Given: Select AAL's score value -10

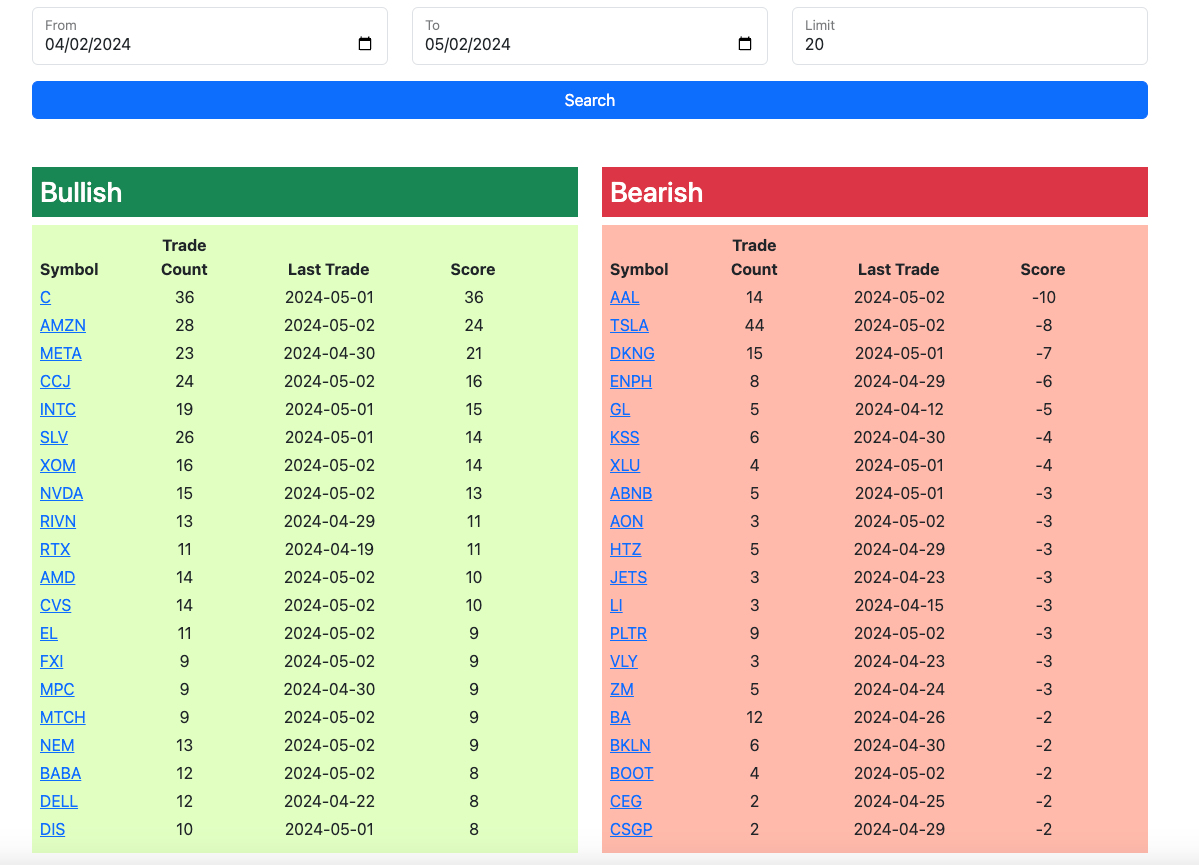Looking at the screenshot, I should [1044, 298].
